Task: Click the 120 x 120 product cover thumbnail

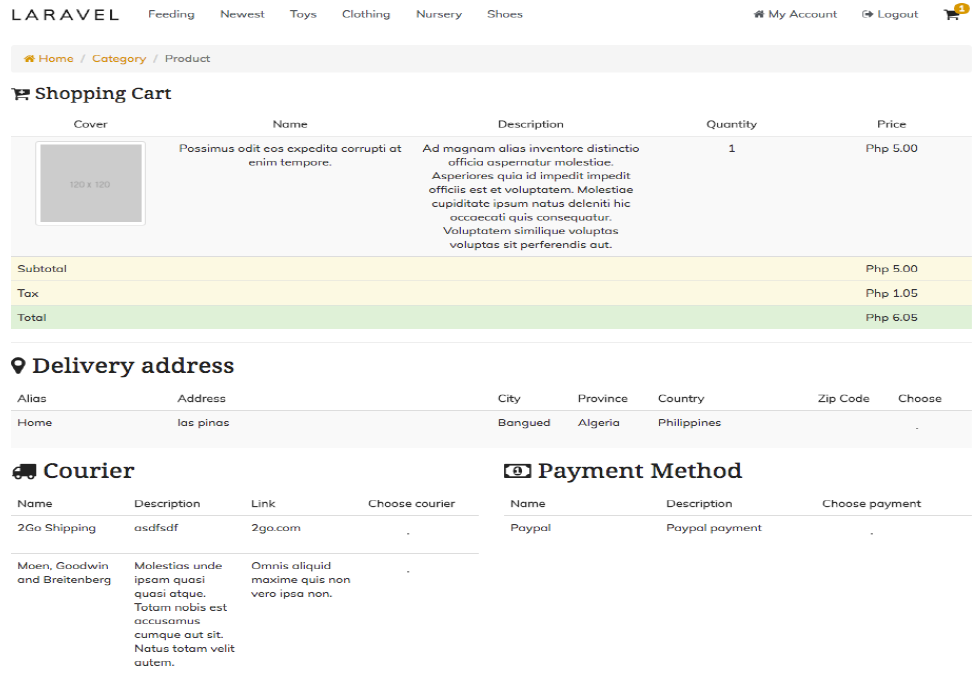Action: (x=91, y=184)
